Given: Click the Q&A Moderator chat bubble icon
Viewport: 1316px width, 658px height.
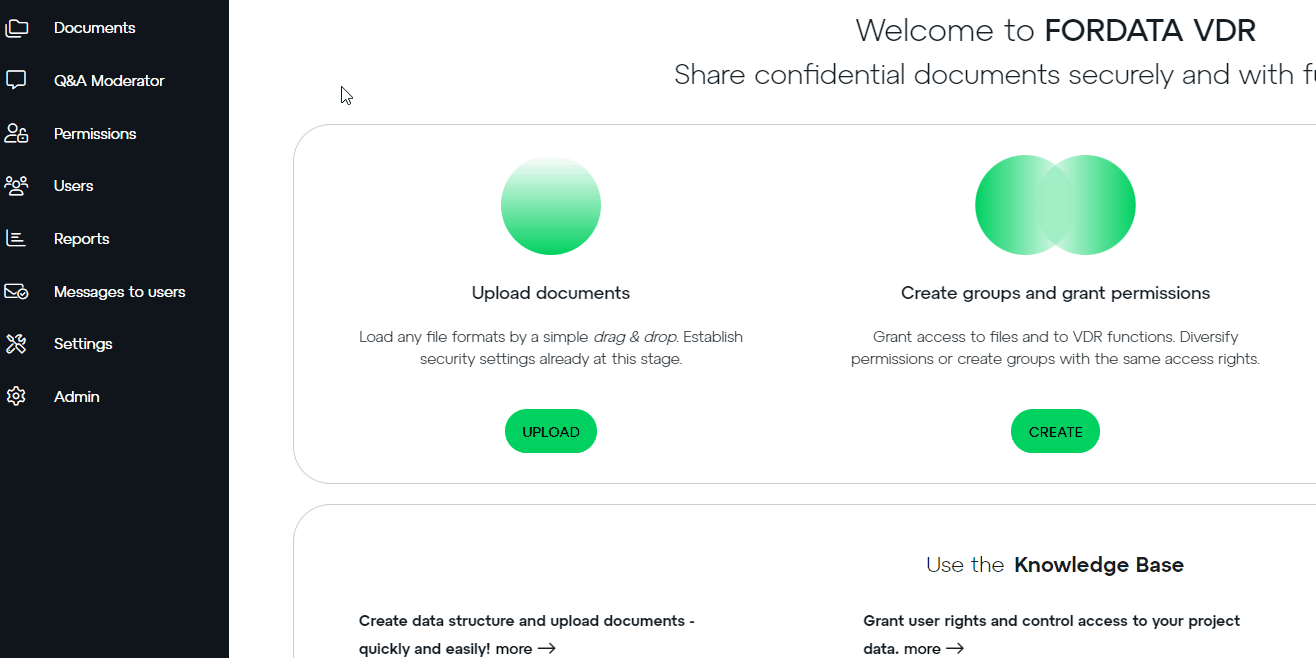Looking at the screenshot, I should [16, 80].
